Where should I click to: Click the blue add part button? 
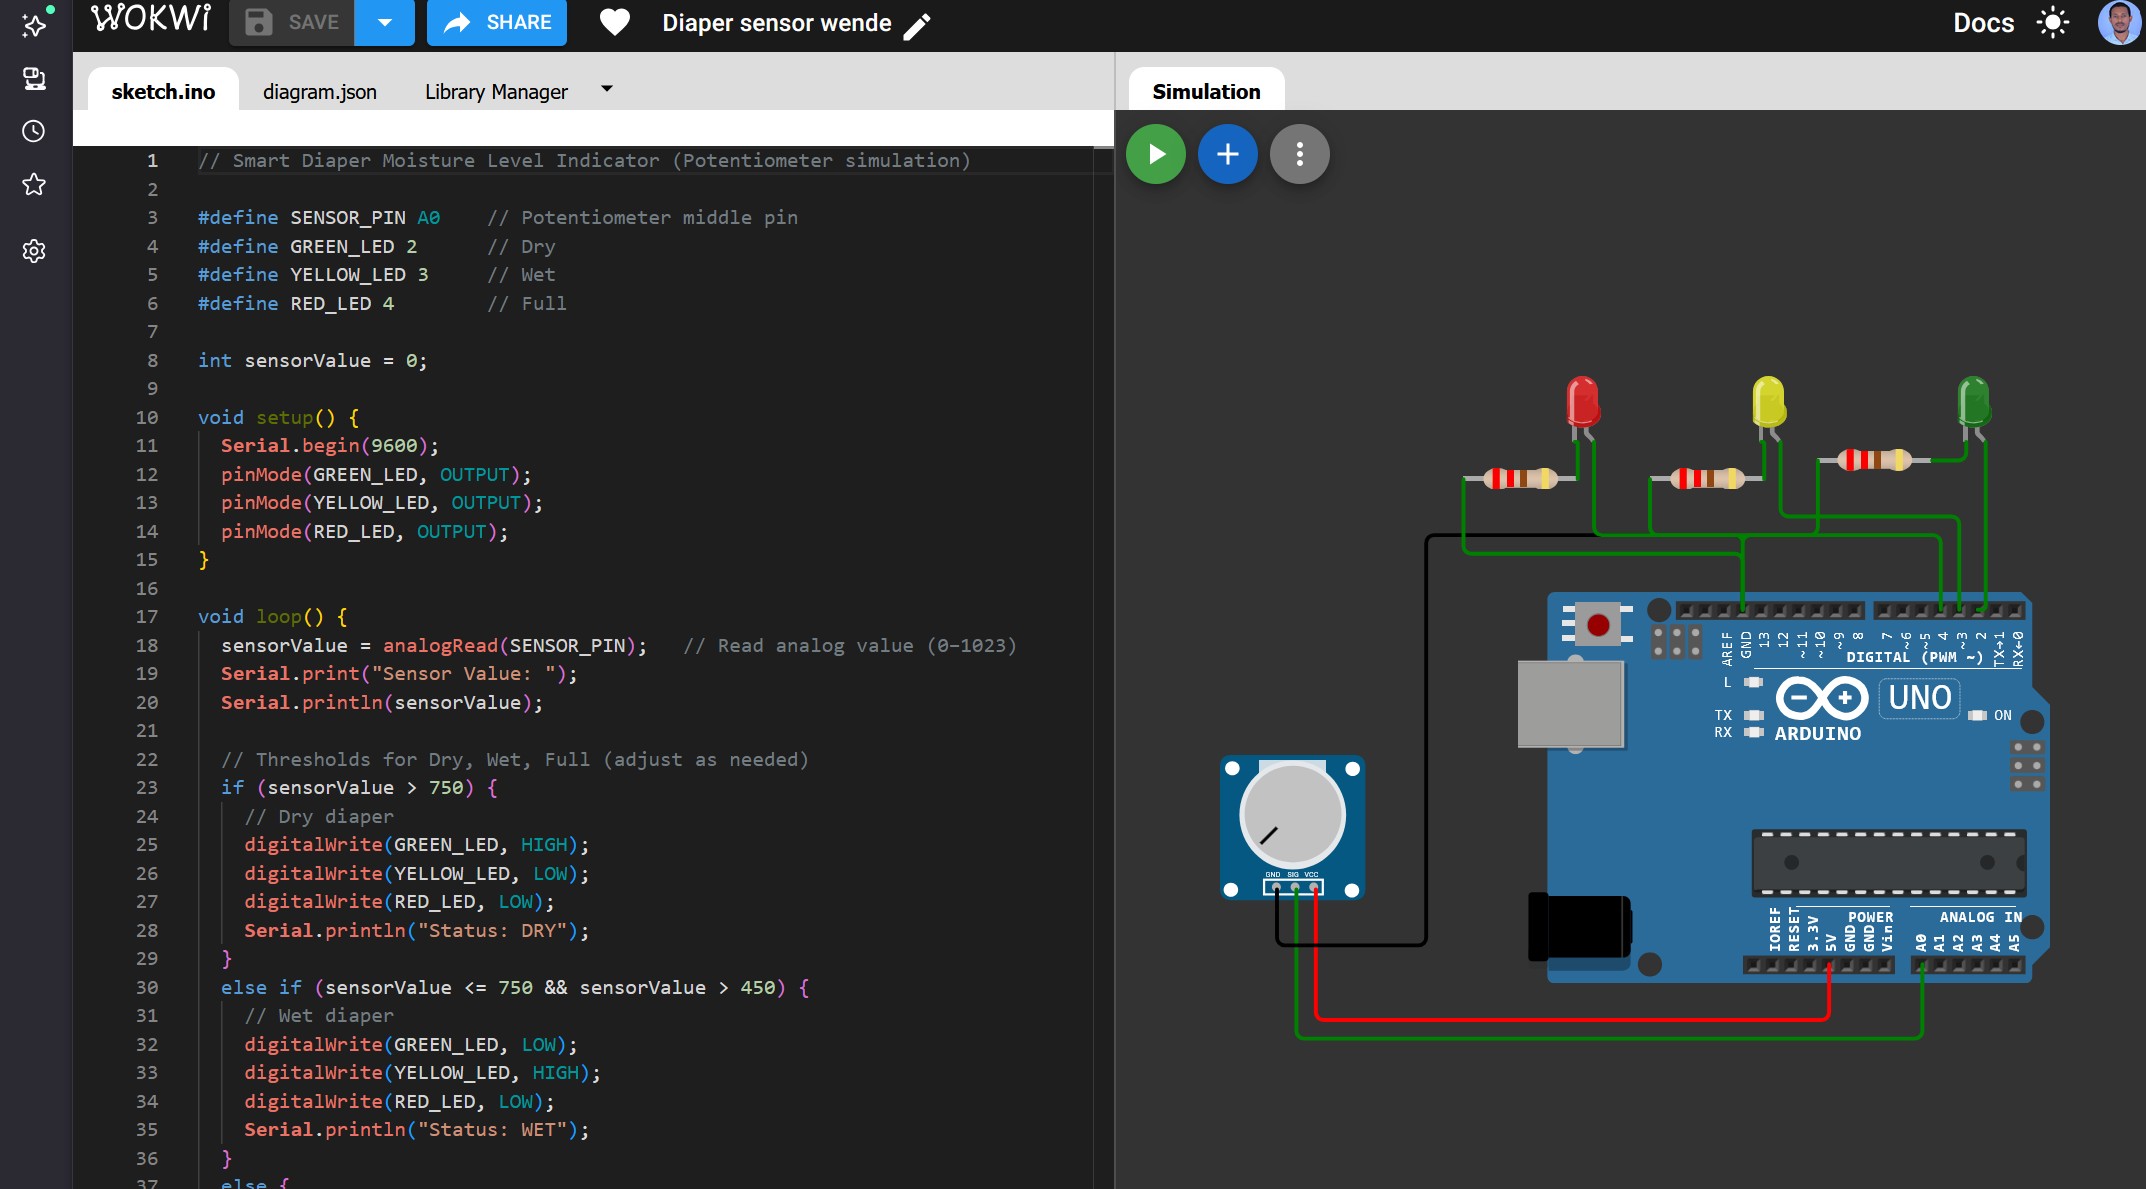point(1227,154)
